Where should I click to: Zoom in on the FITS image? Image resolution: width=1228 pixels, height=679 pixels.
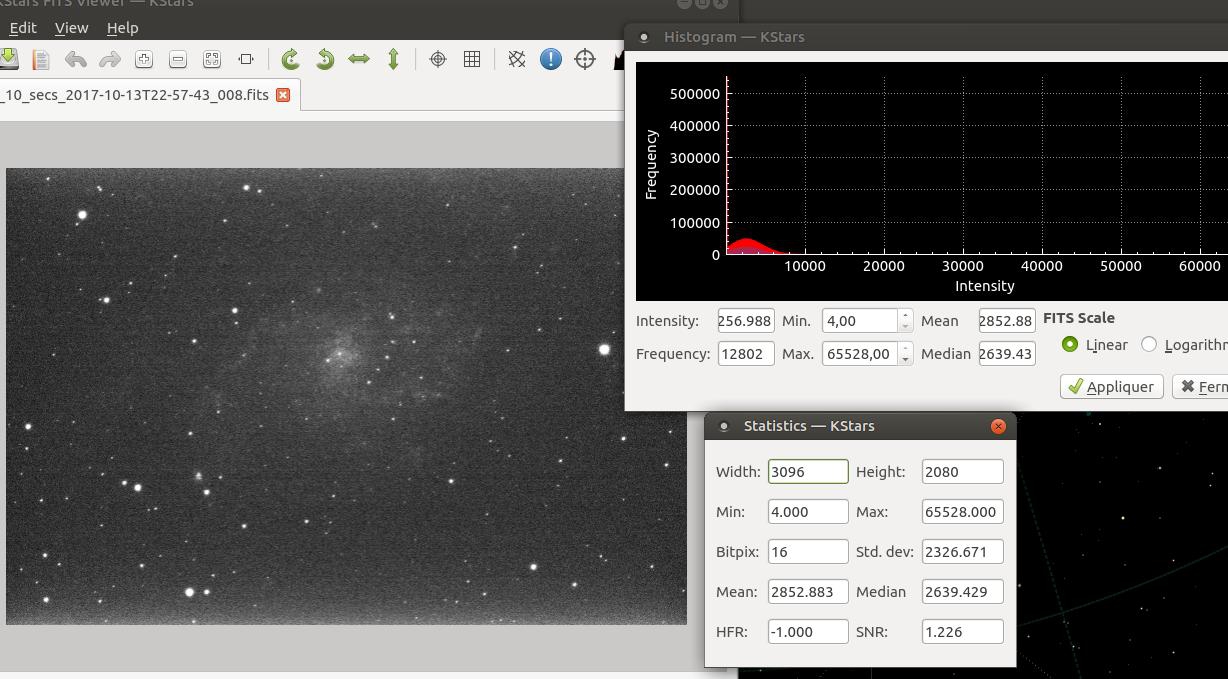144,59
